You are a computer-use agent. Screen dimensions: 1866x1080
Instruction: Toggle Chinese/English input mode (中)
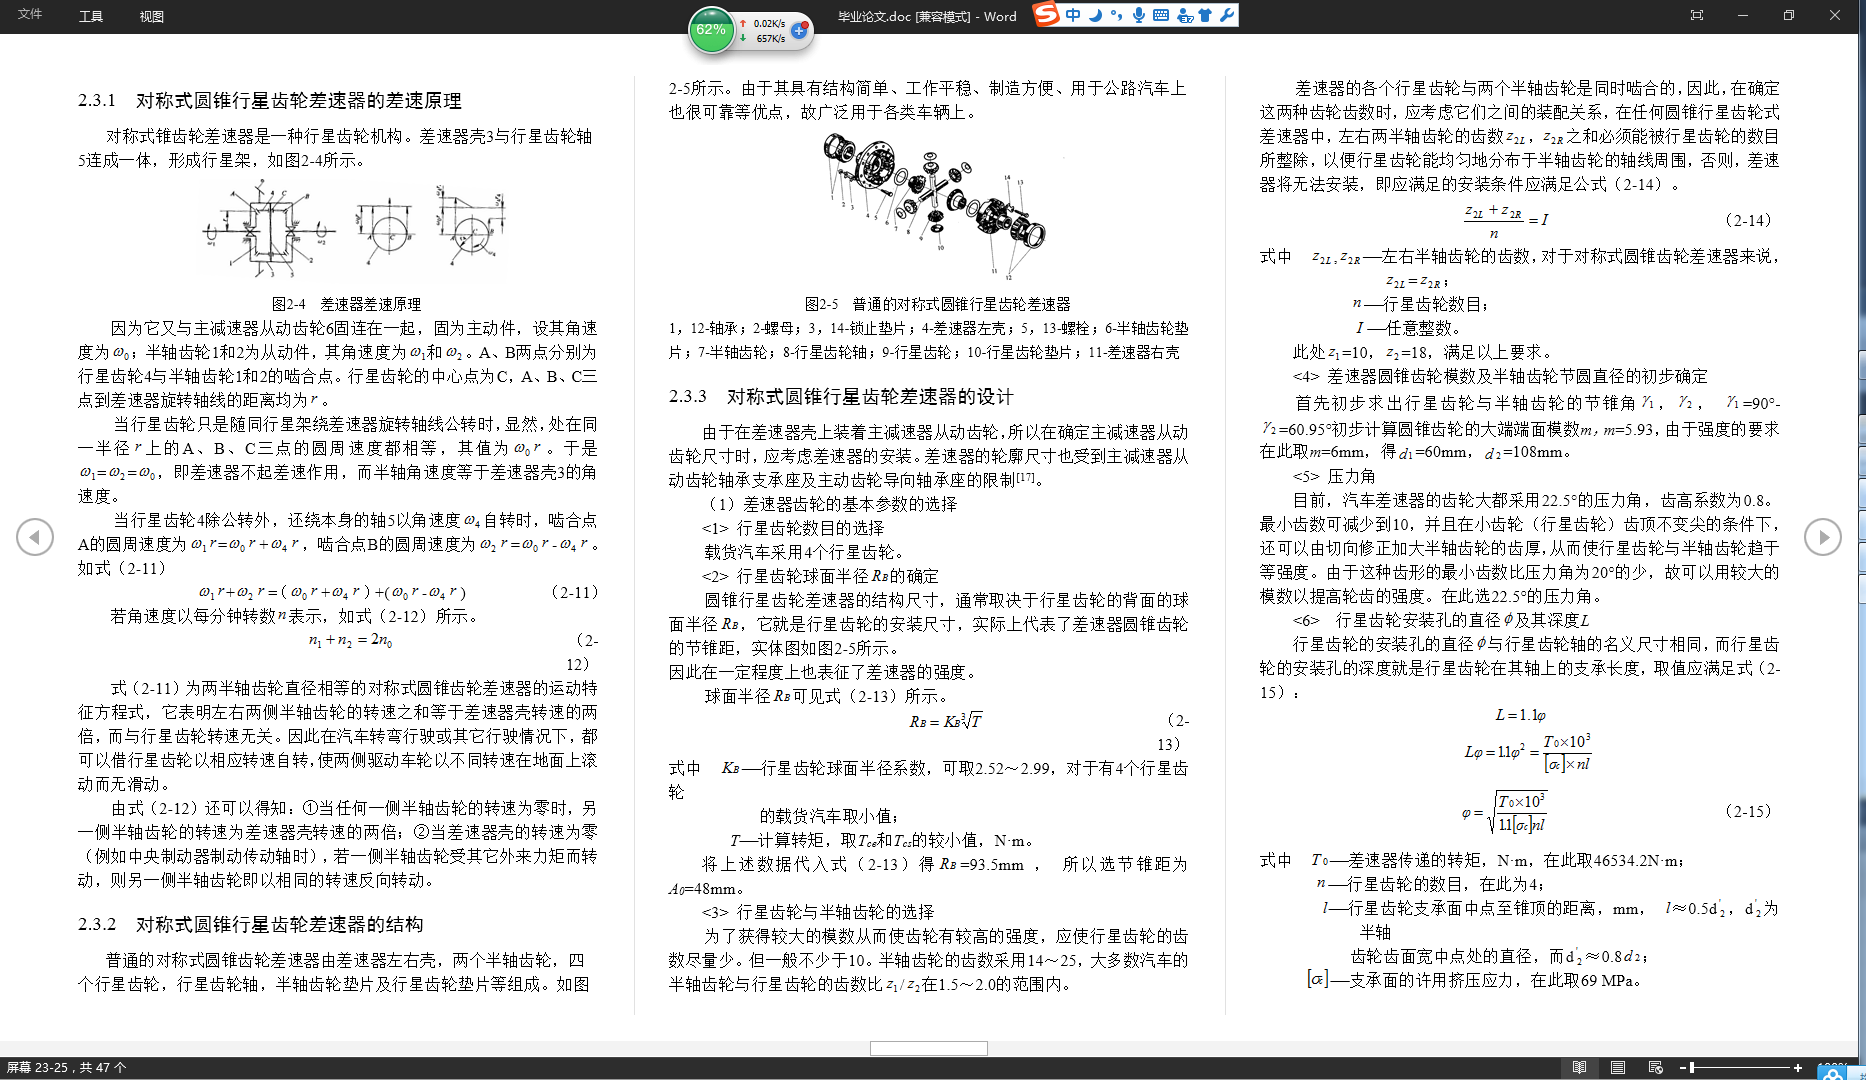click(x=1073, y=15)
